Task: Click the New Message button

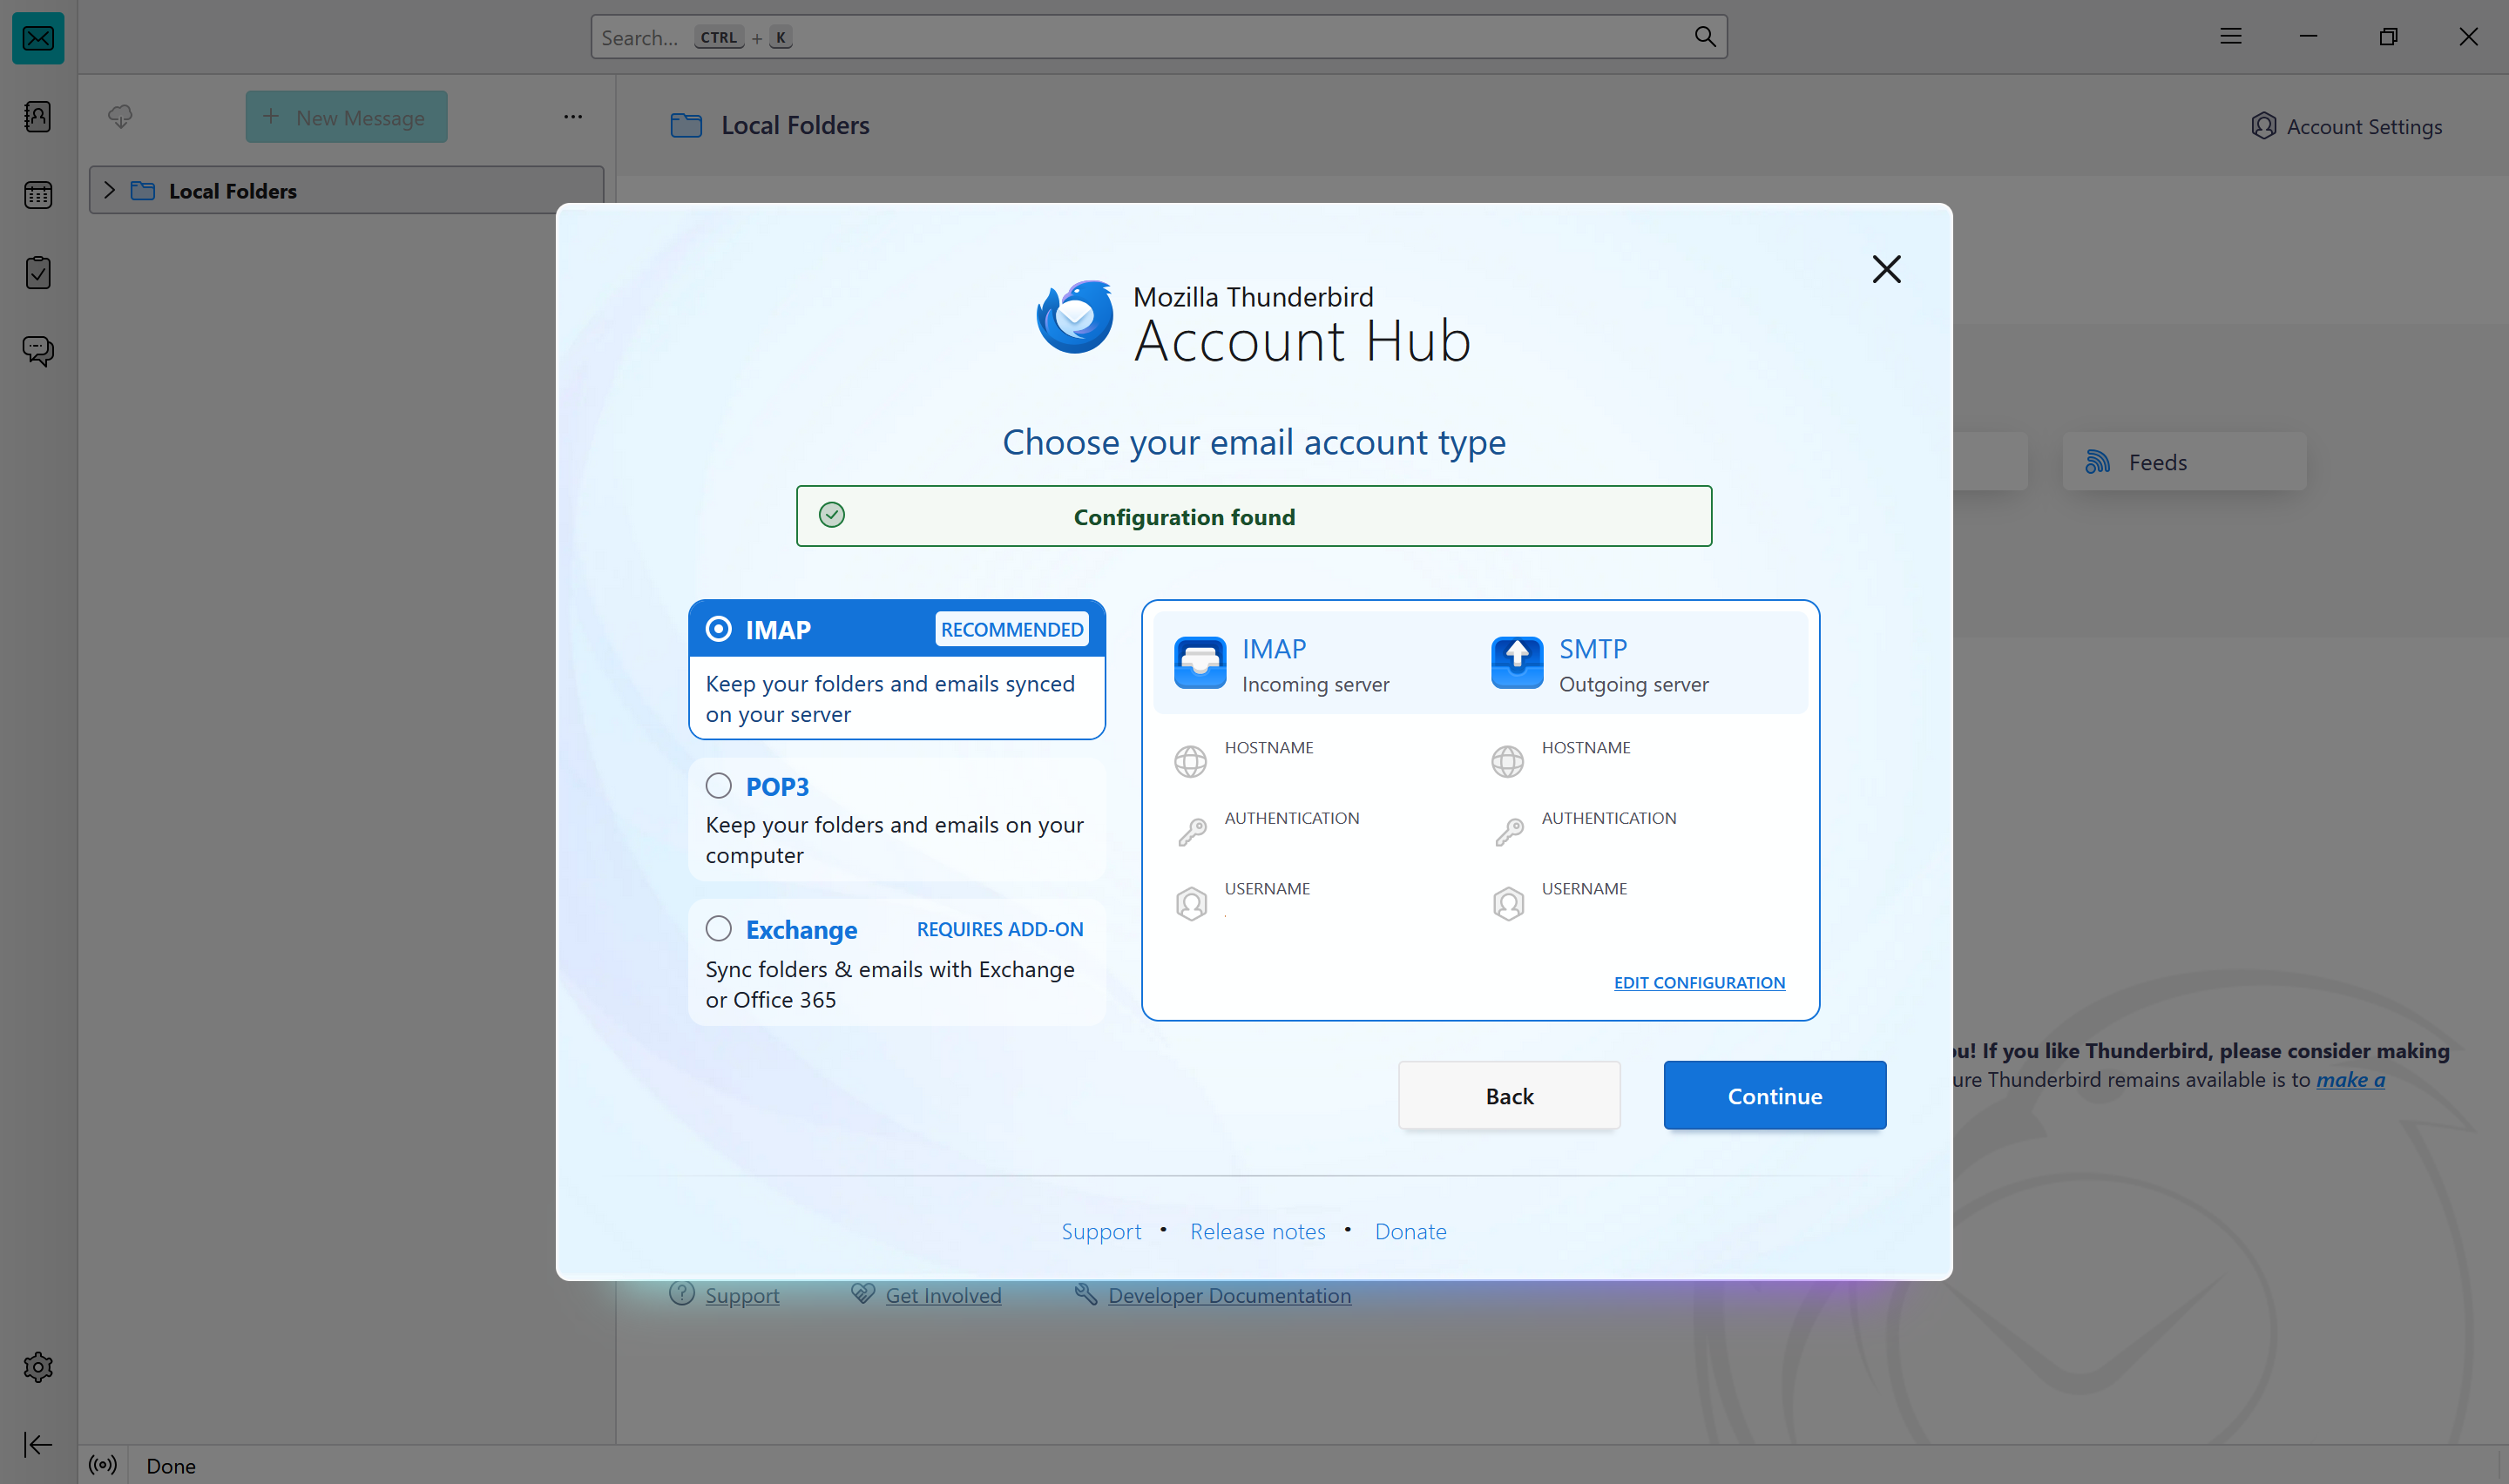Action: (x=346, y=117)
